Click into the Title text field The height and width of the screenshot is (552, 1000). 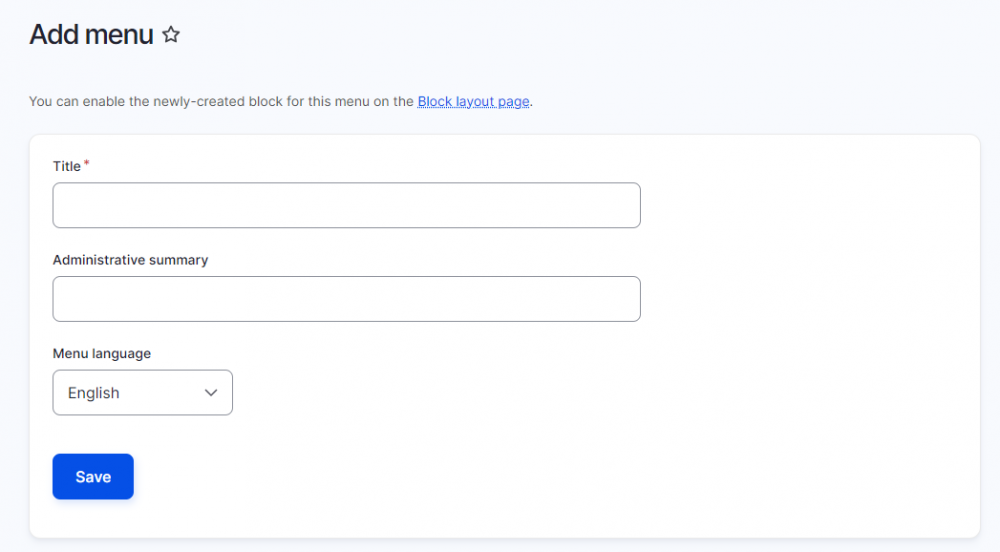(346, 205)
